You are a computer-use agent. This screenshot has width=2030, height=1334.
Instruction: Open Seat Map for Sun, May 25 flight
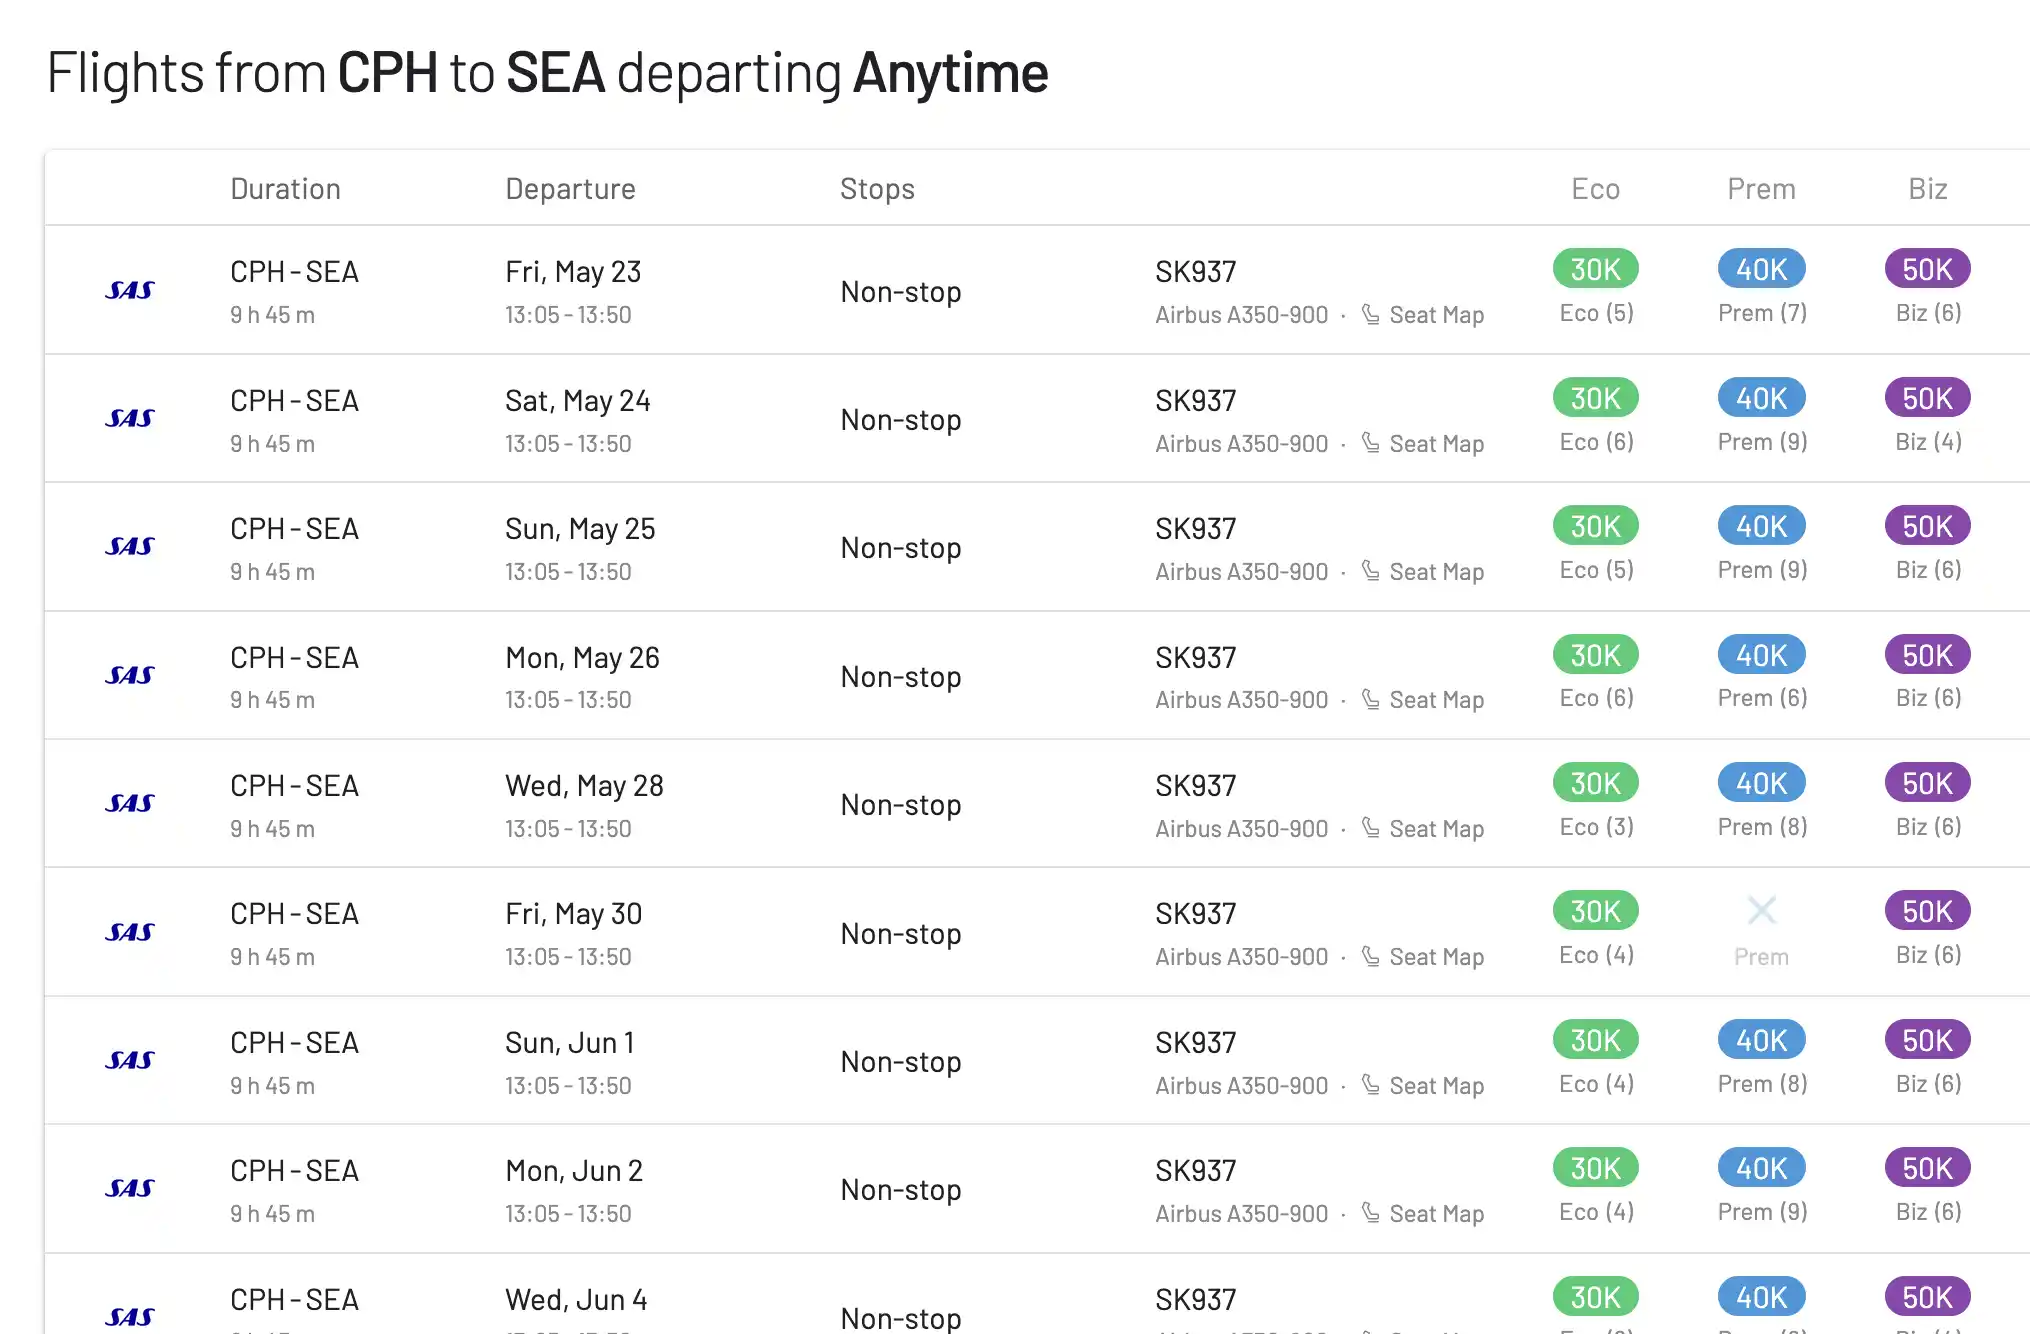(1423, 572)
